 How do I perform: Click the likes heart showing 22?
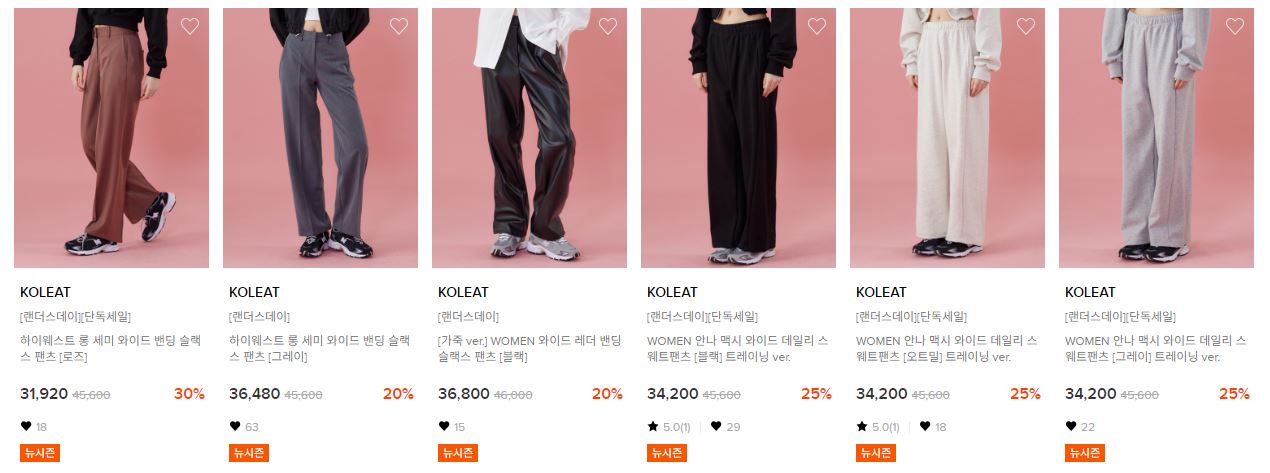point(1071,426)
